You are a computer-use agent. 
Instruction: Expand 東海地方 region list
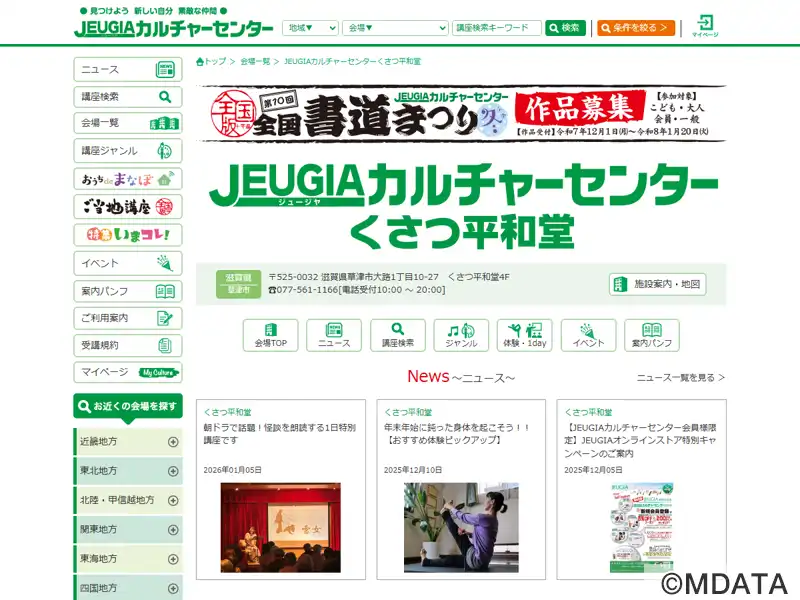click(129, 559)
